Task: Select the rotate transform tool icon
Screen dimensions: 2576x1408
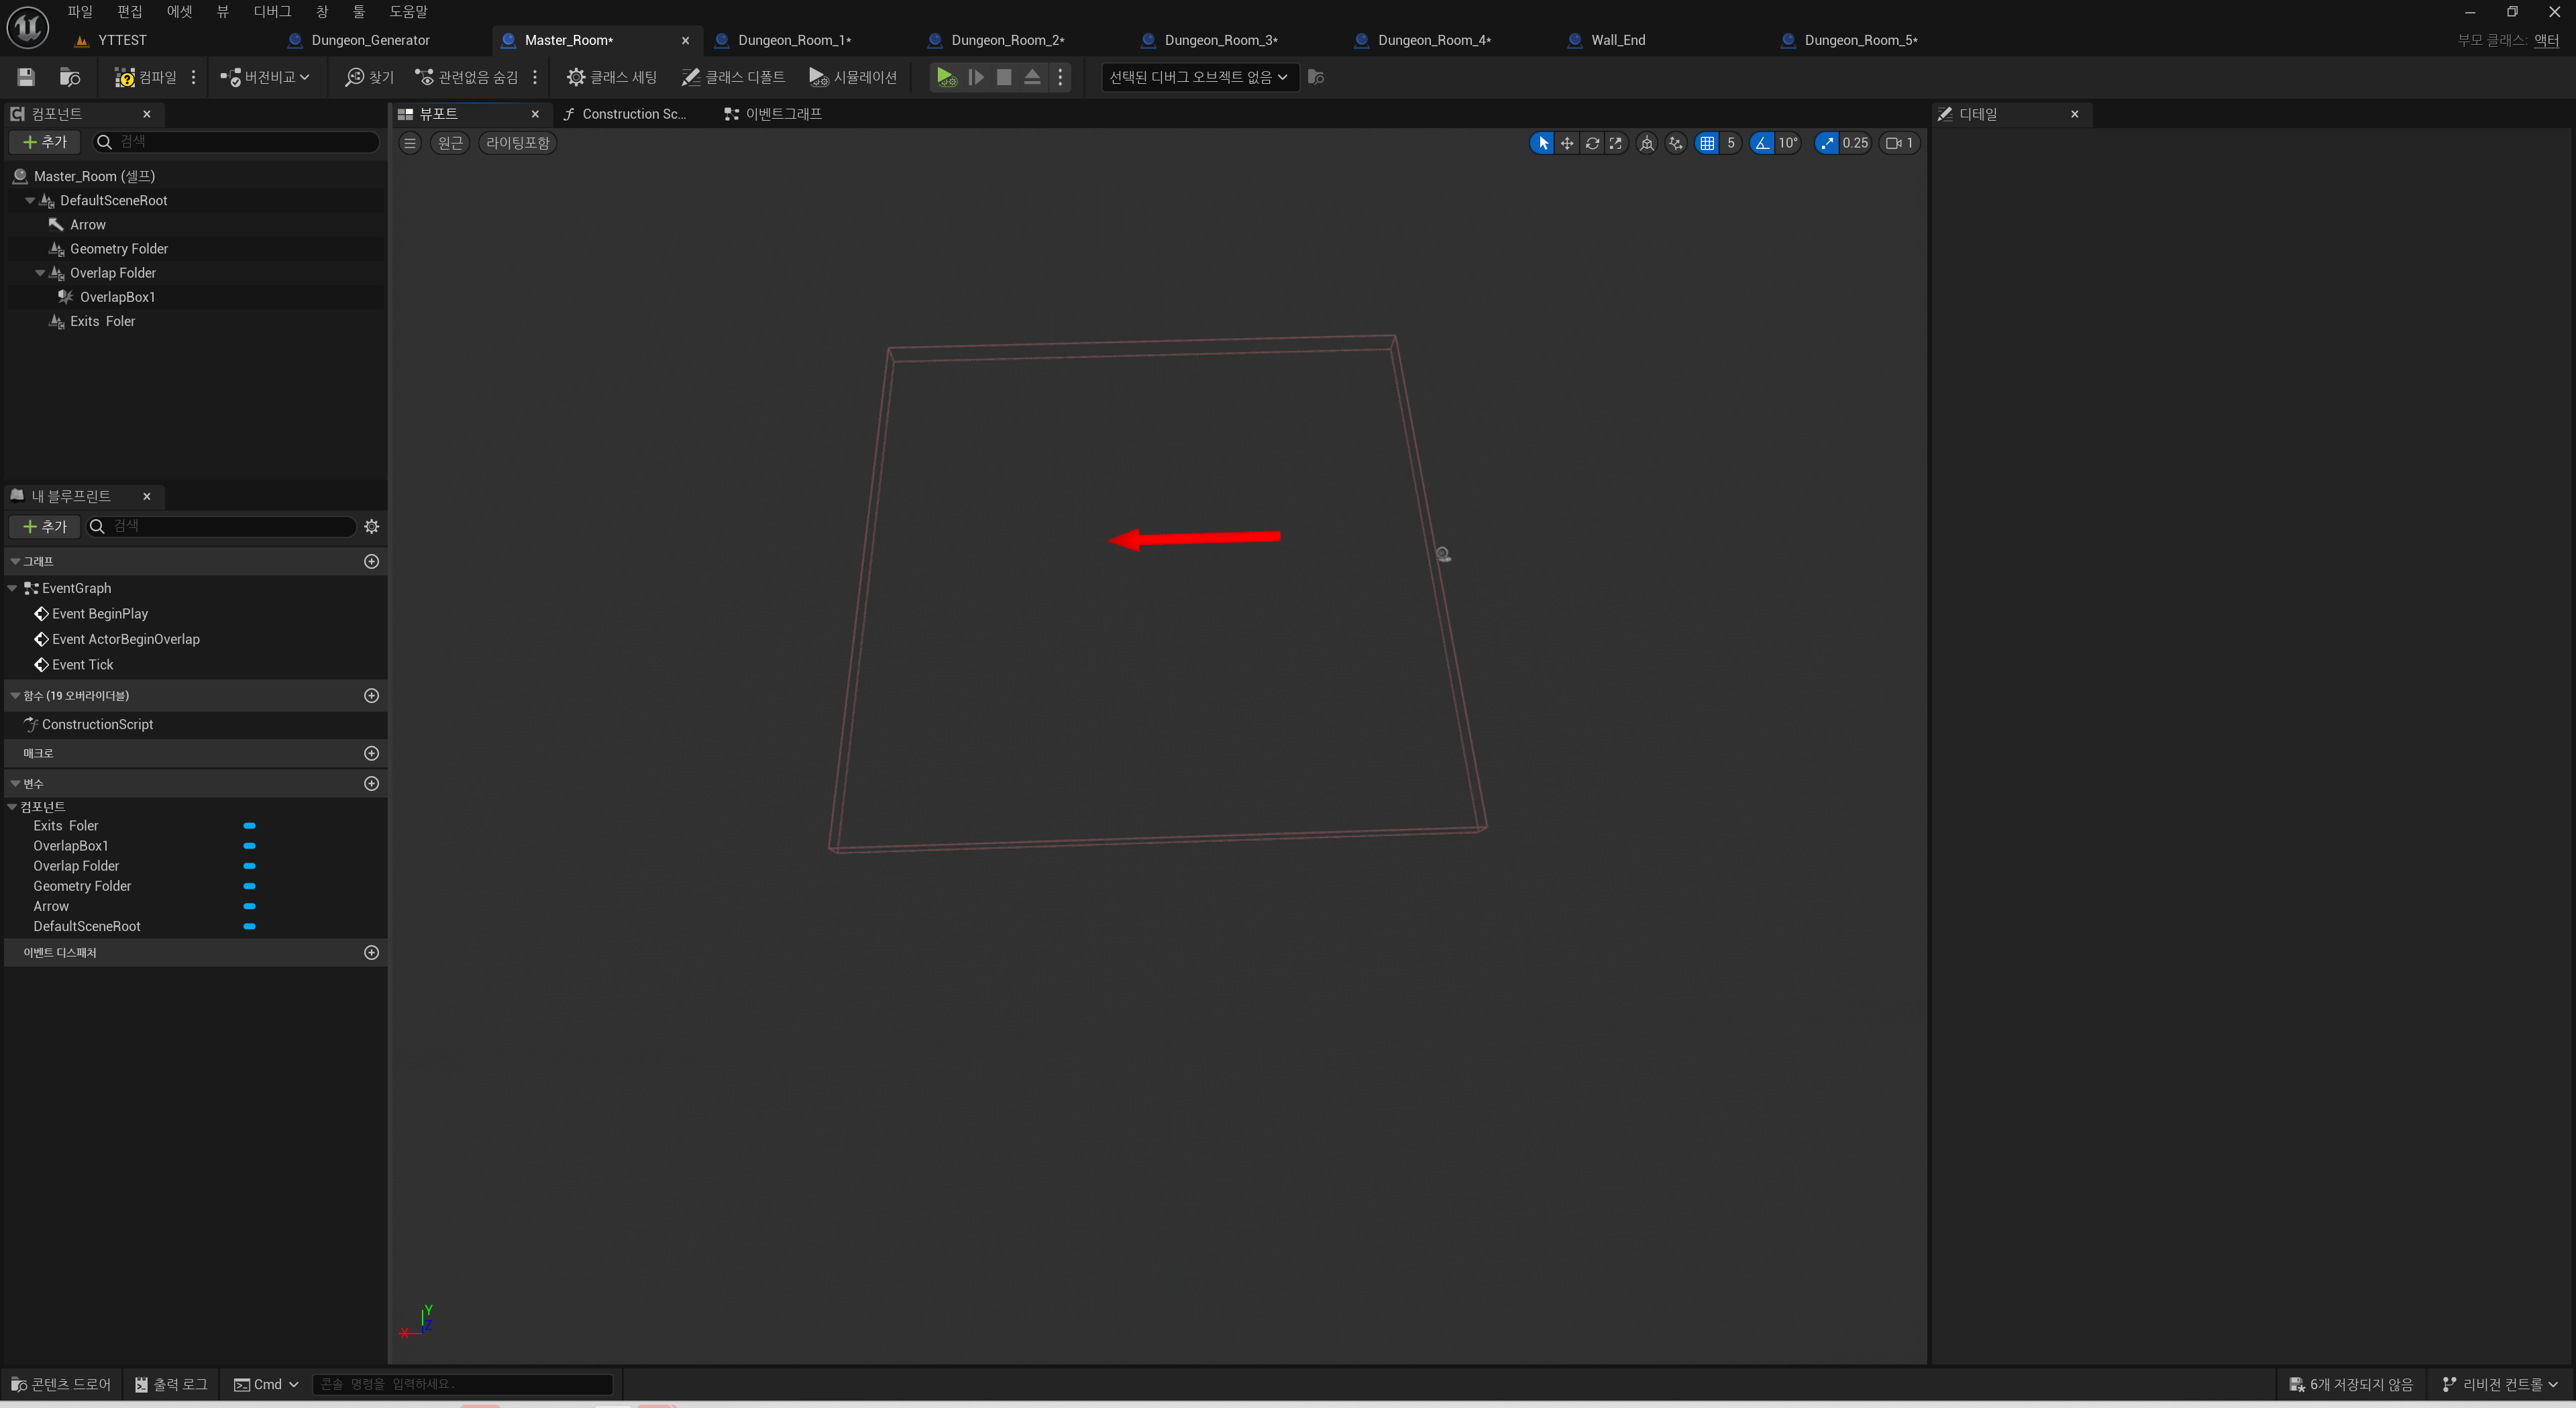Action: tap(1592, 143)
